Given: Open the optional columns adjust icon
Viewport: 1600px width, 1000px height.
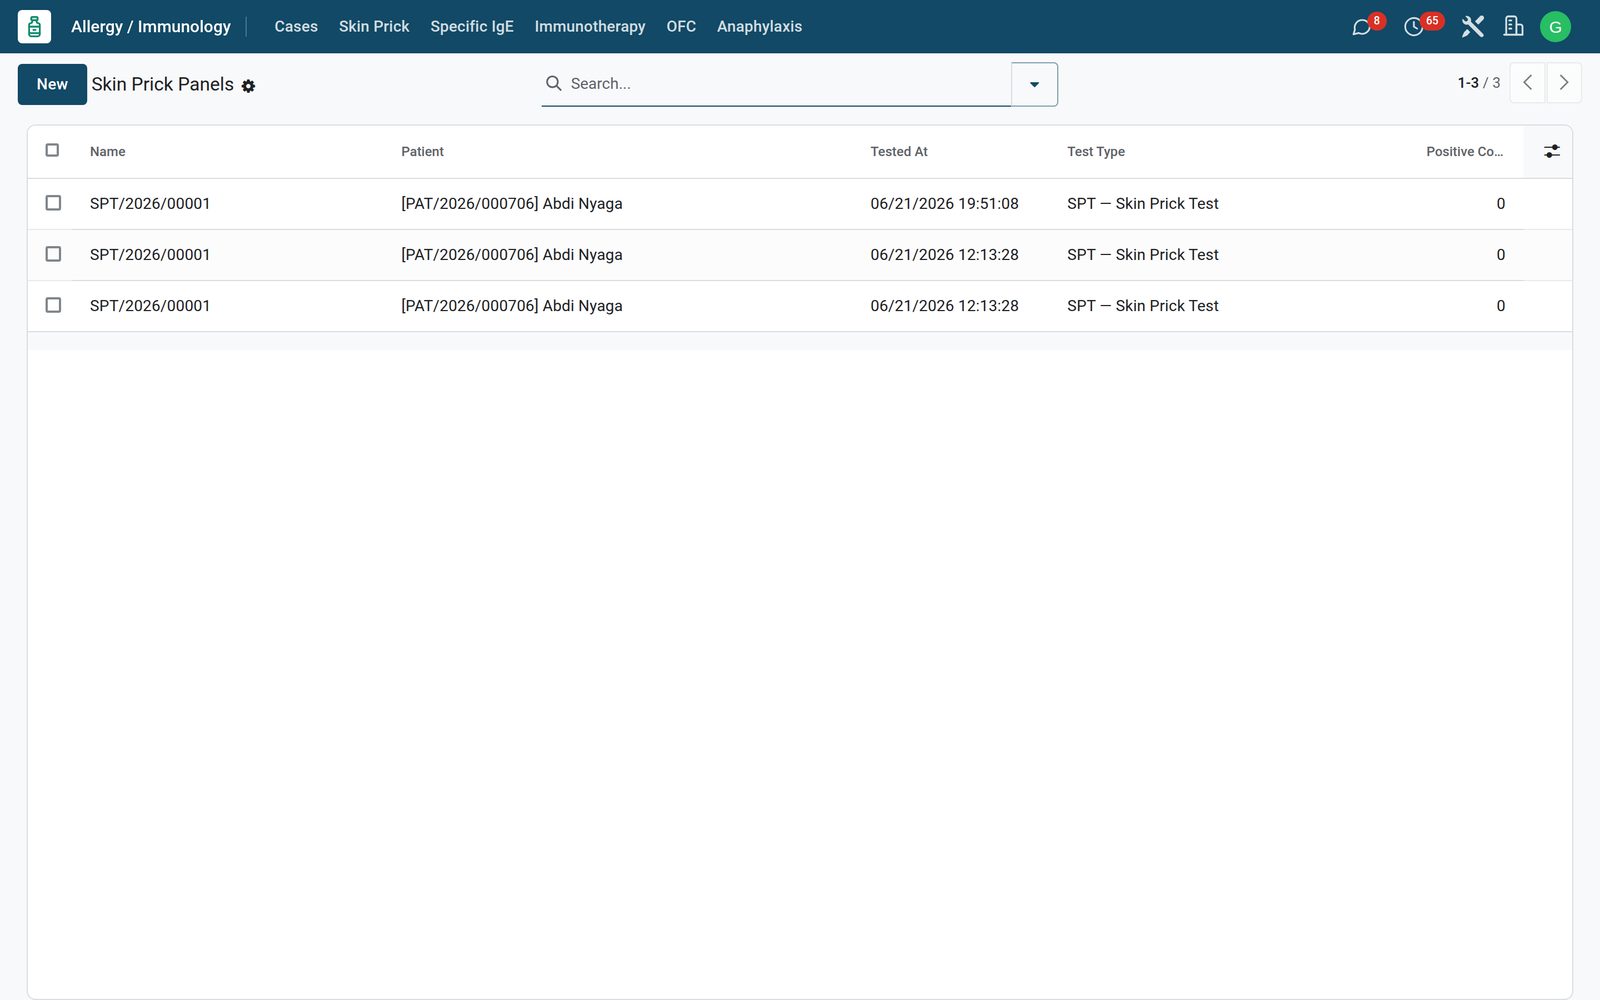Looking at the screenshot, I should coord(1551,151).
